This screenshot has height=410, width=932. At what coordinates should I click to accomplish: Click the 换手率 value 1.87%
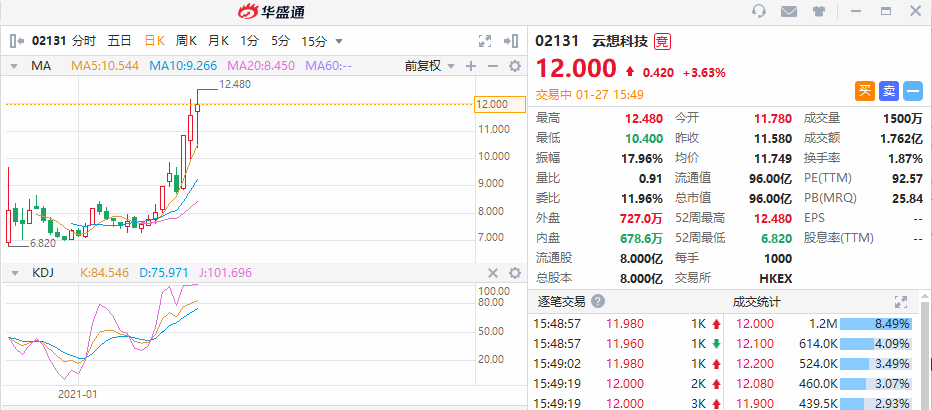(906, 159)
